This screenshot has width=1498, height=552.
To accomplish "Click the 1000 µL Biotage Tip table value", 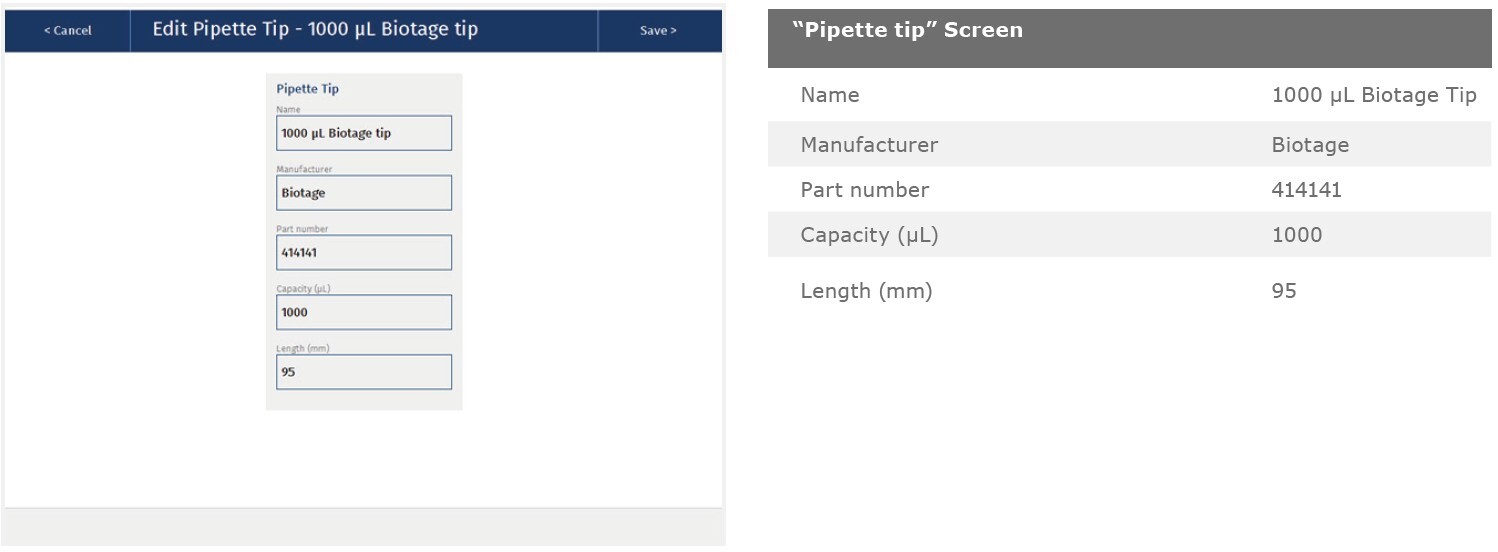I will coord(1373,96).
